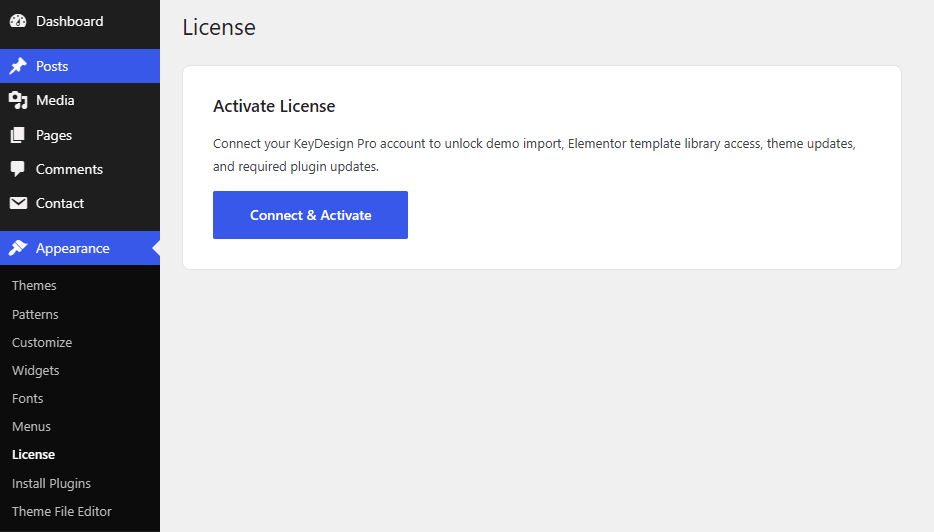Click the Media camera-music icon
The height and width of the screenshot is (532, 934).
[x=18, y=100]
